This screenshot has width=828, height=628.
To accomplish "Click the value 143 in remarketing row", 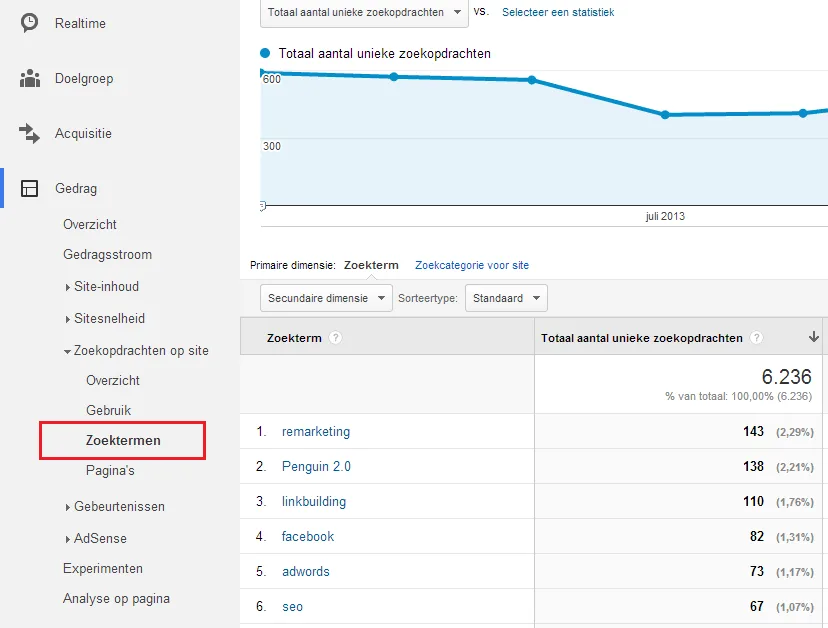I will click(753, 432).
